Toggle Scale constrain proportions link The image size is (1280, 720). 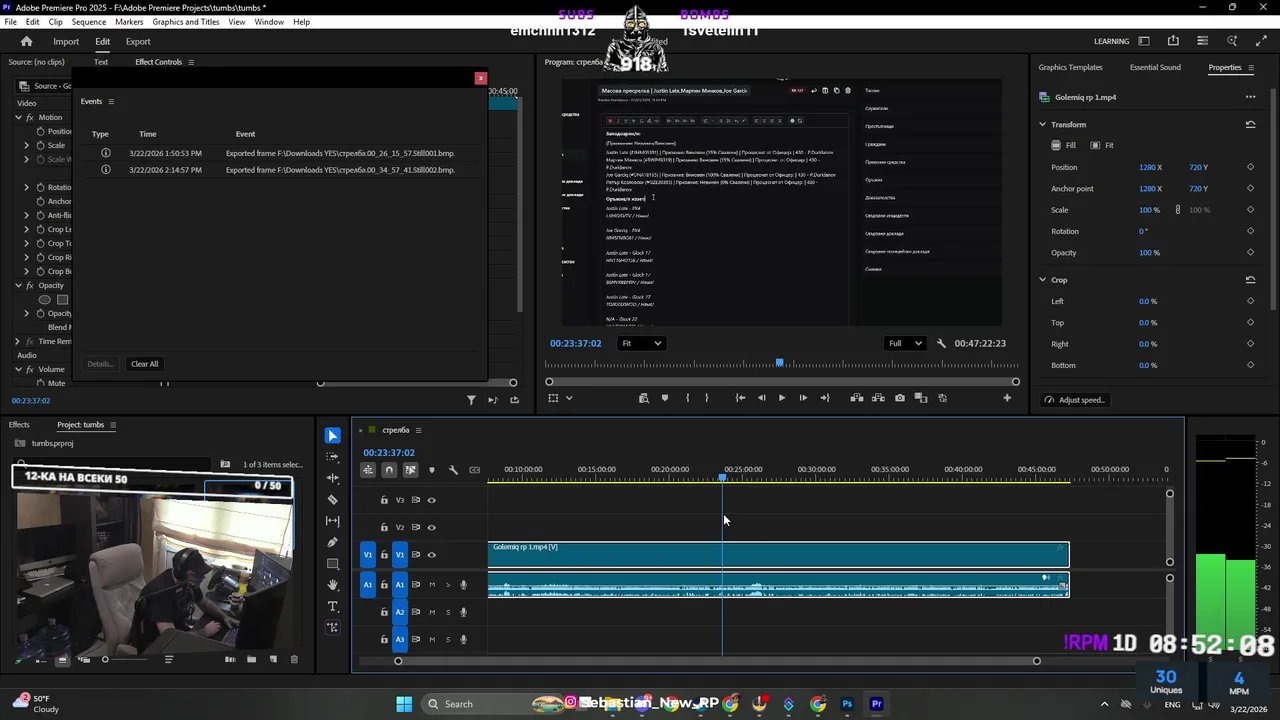point(1178,210)
